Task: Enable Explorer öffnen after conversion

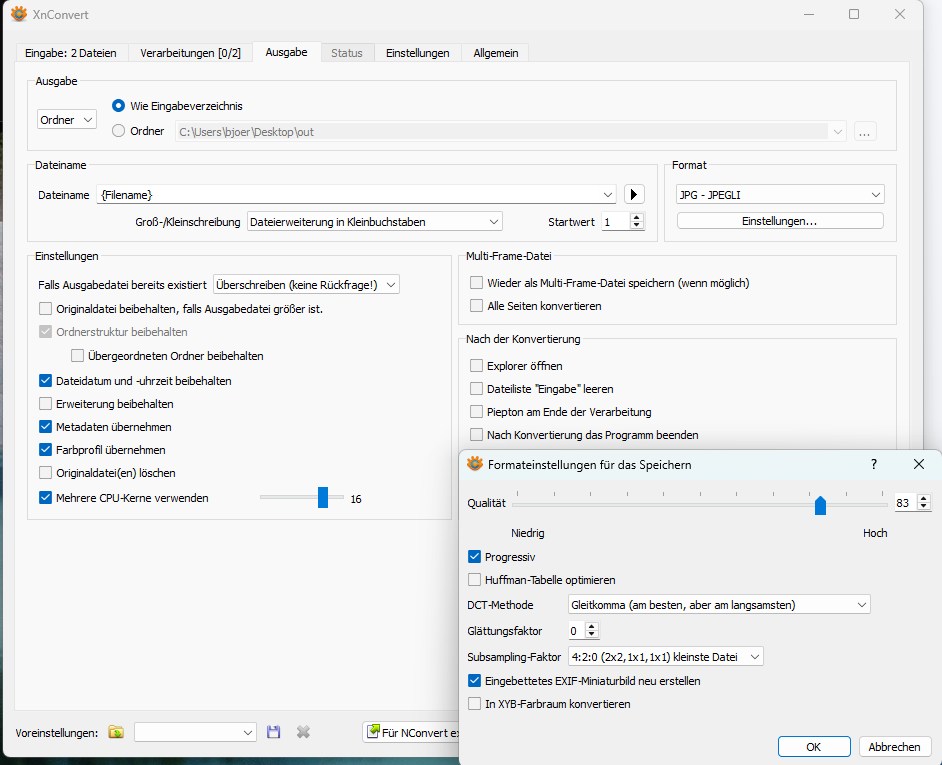Action: (x=476, y=365)
